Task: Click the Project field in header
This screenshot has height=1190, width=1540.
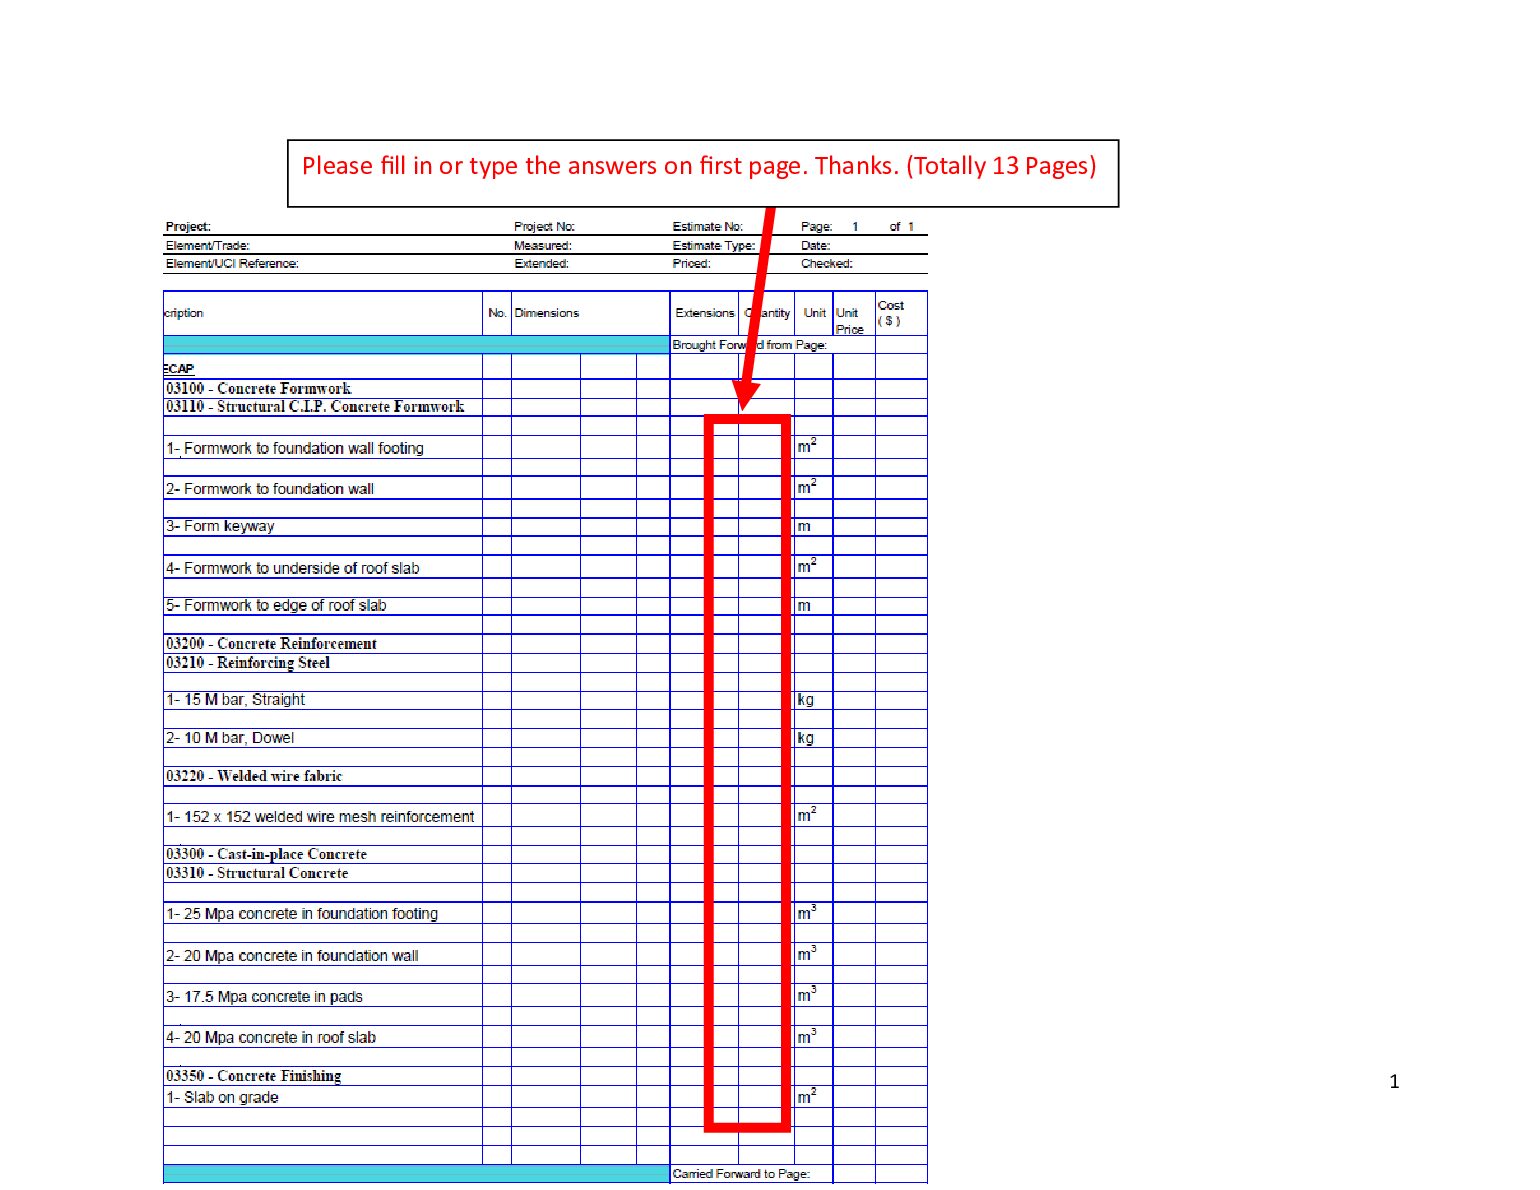Action: pos(338,227)
